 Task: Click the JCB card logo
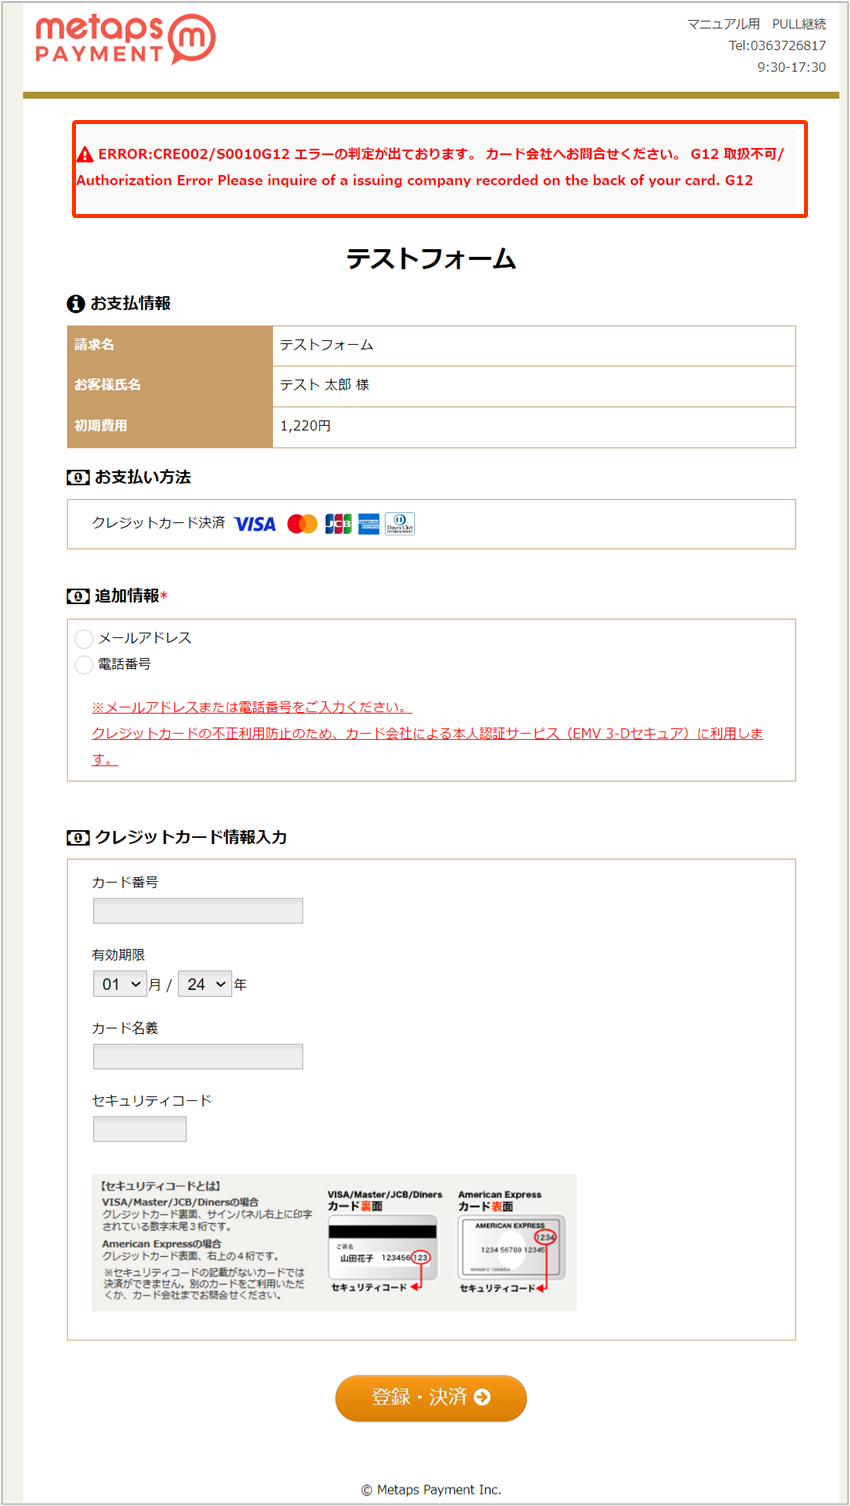click(338, 524)
